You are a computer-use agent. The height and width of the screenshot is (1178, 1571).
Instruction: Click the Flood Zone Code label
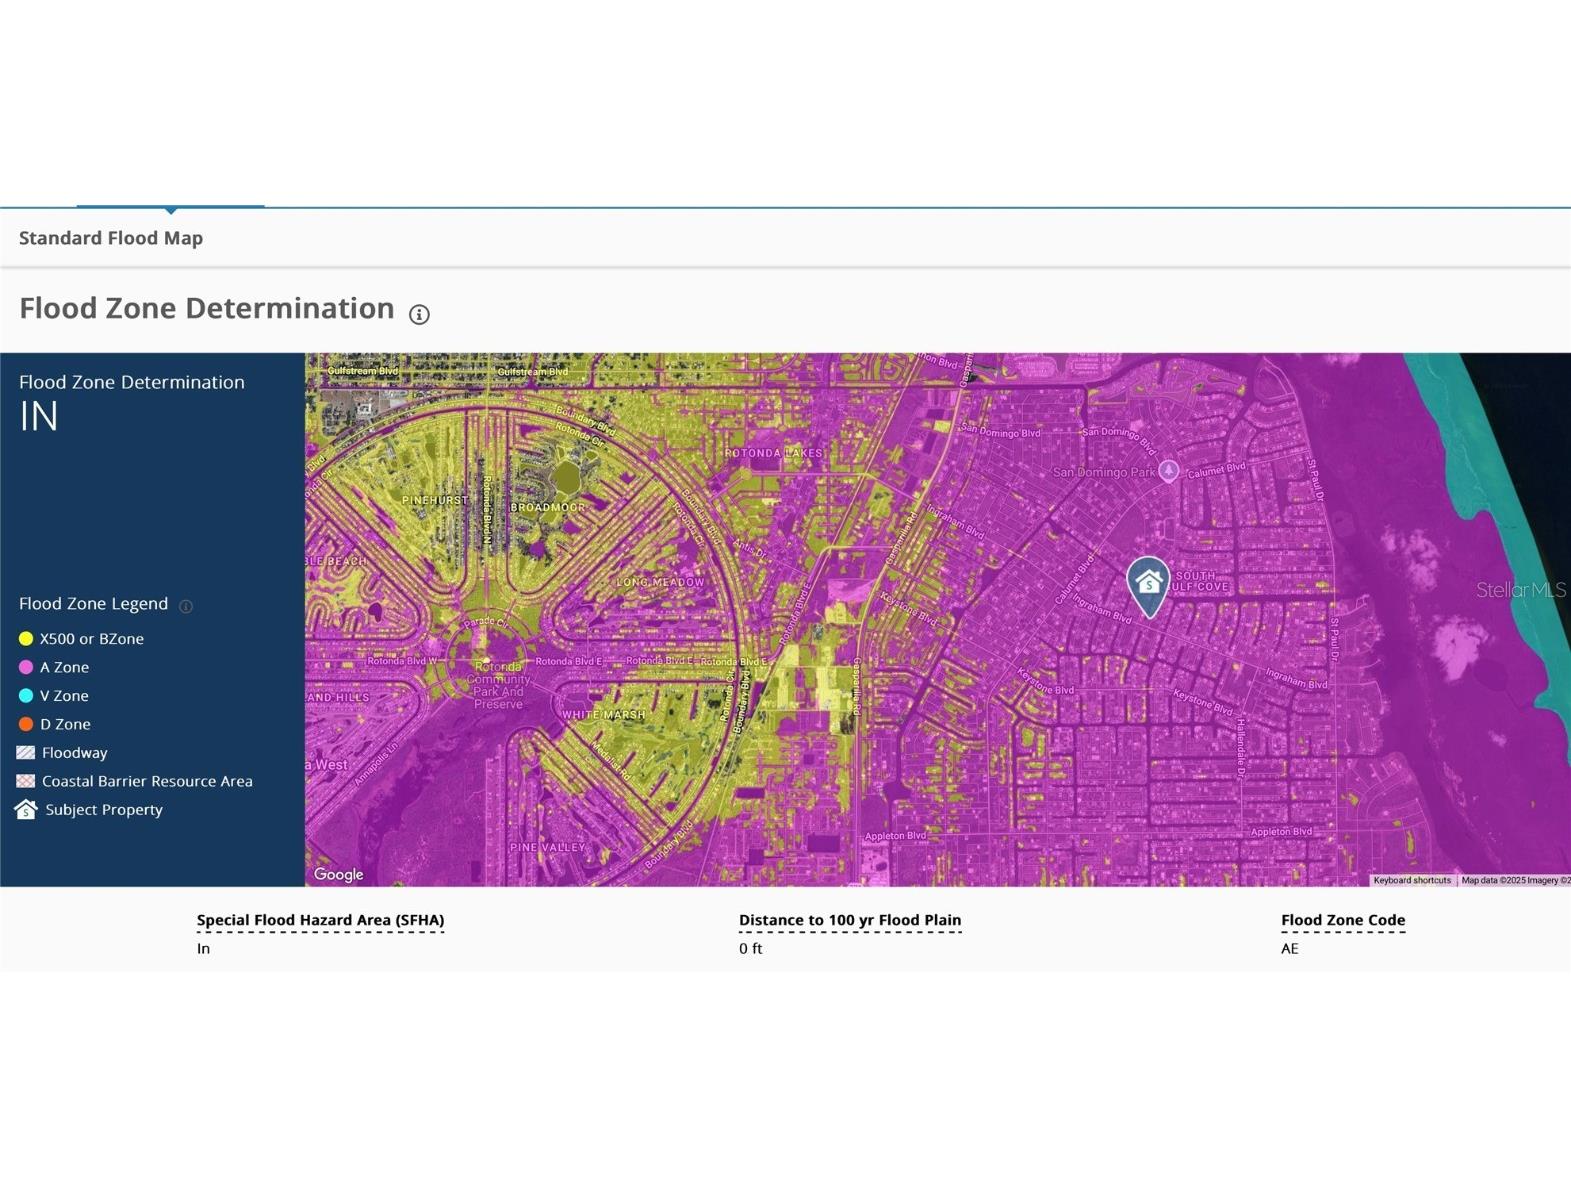tap(1342, 920)
